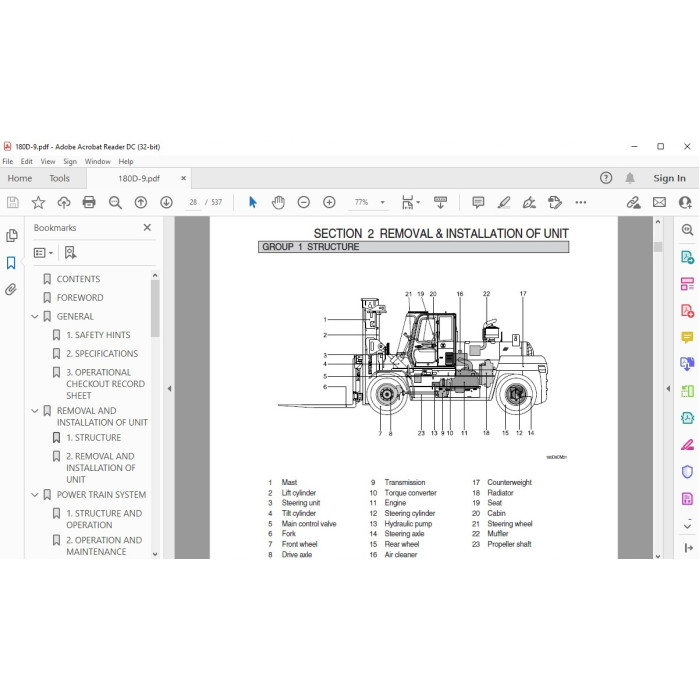Open Comment tool in right pane

[x=687, y=337]
